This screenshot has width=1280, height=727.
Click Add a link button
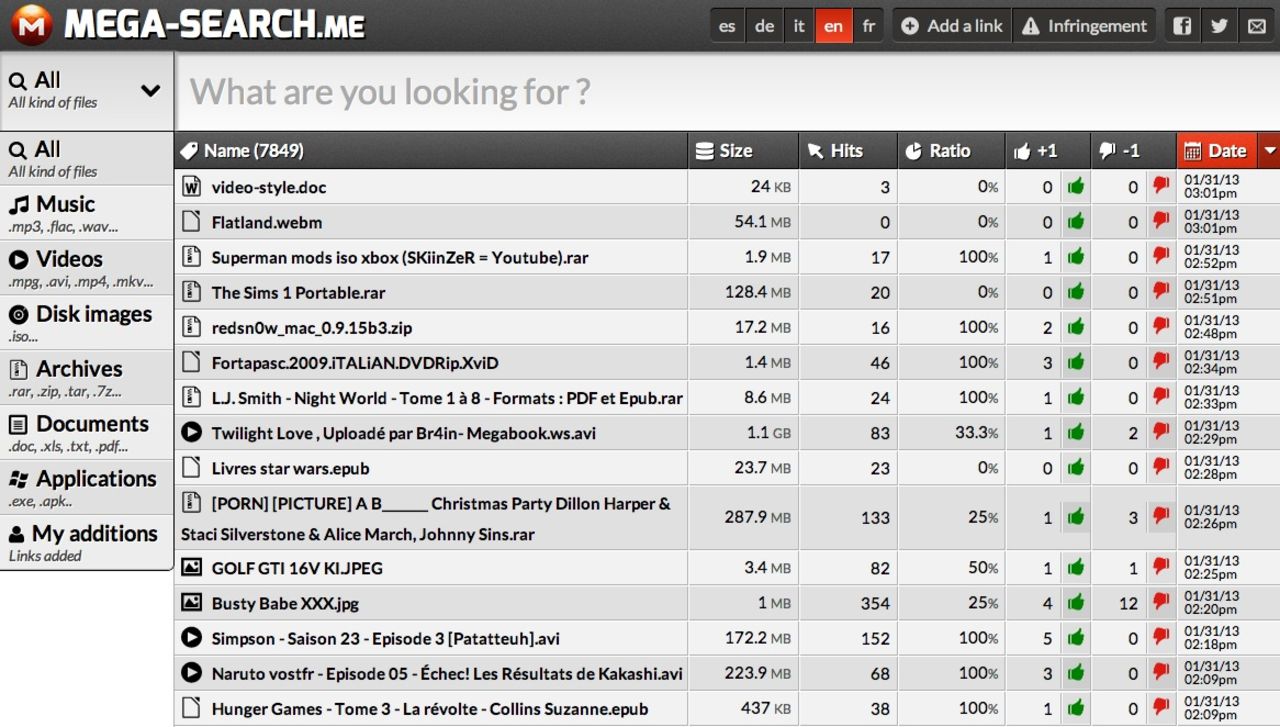point(952,26)
